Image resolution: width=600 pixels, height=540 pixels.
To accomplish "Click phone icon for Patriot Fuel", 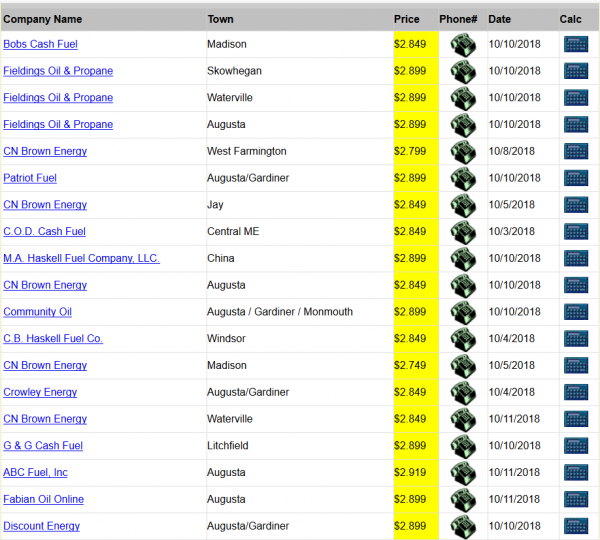I will [x=462, y=179].
